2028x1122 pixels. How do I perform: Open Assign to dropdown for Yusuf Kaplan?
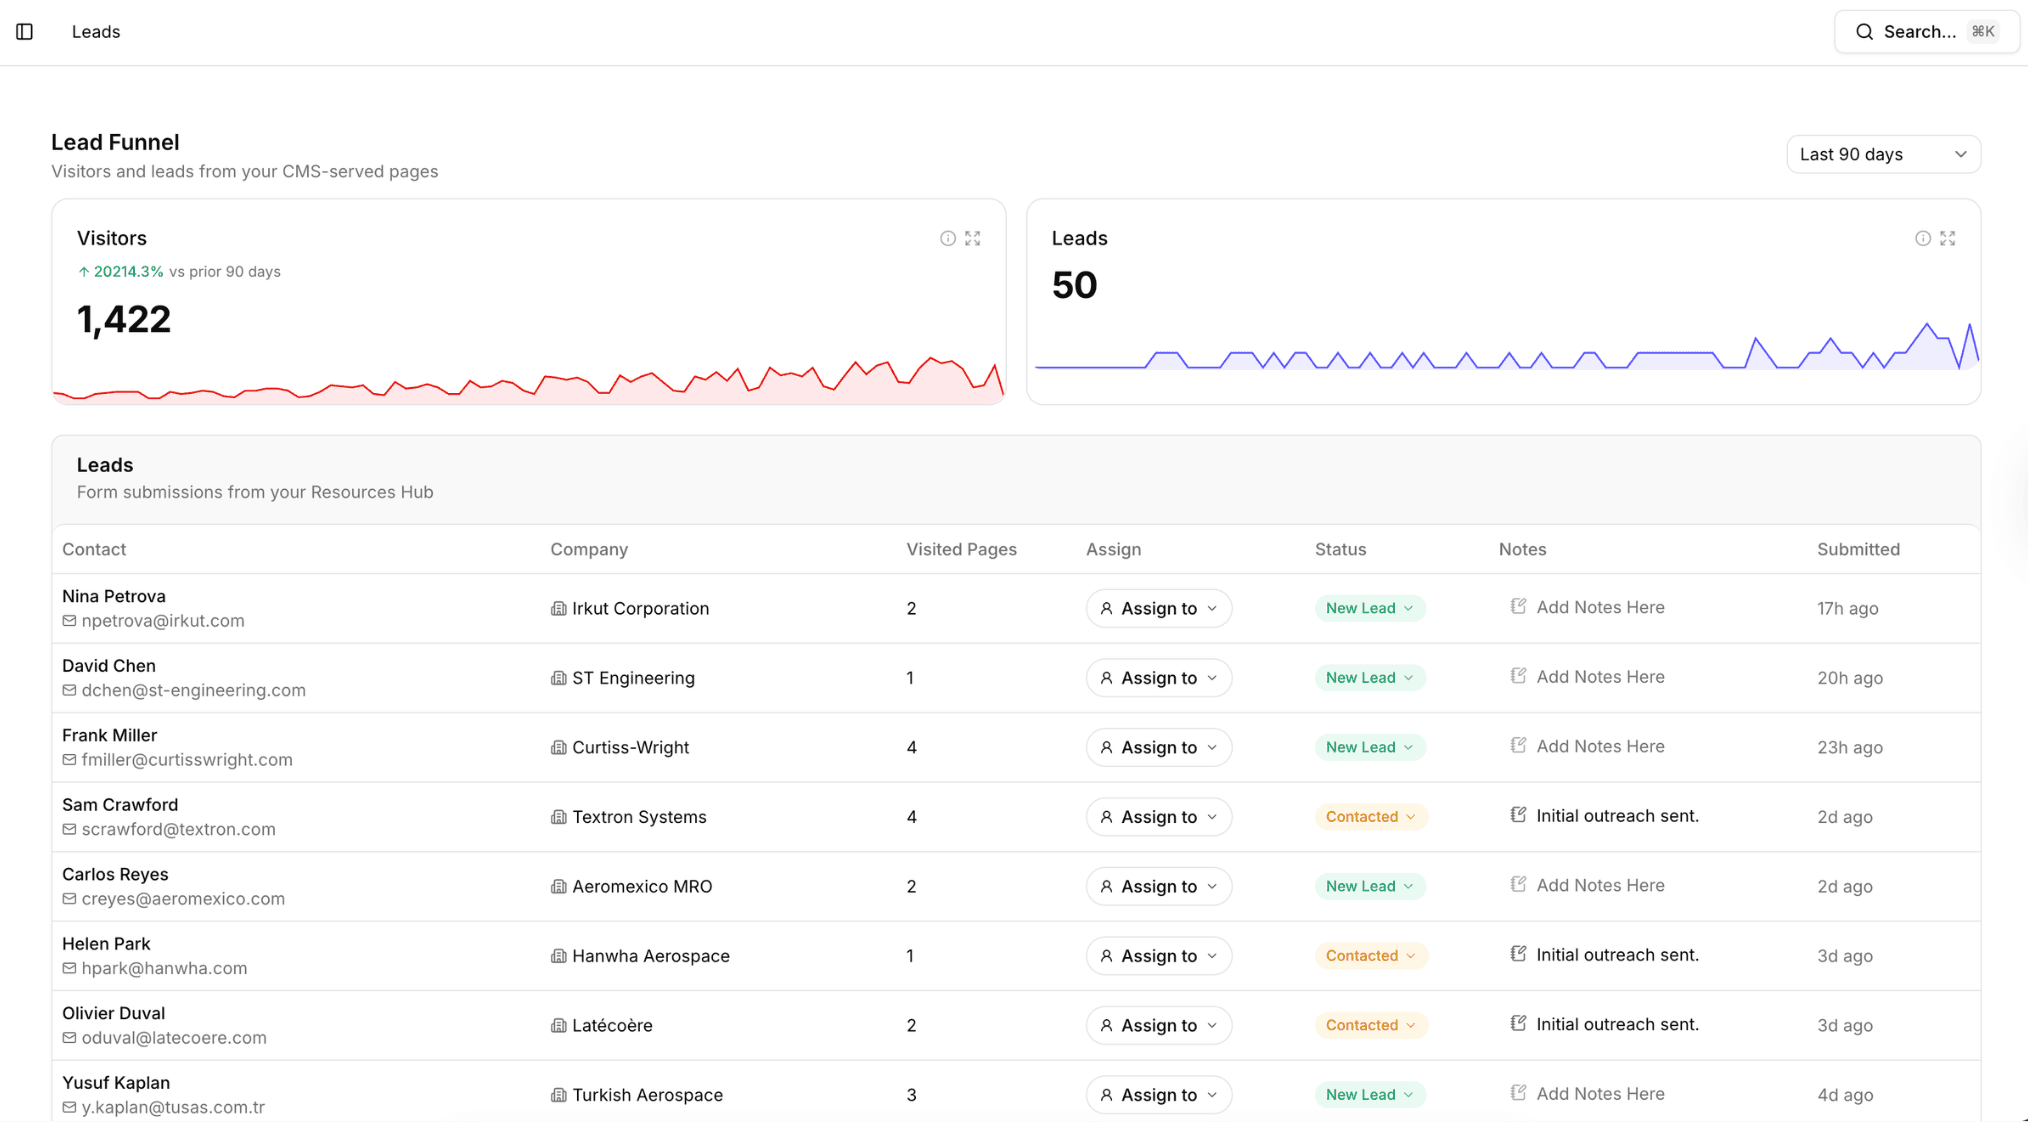pyautogui.click(x=1158, y=1095)
